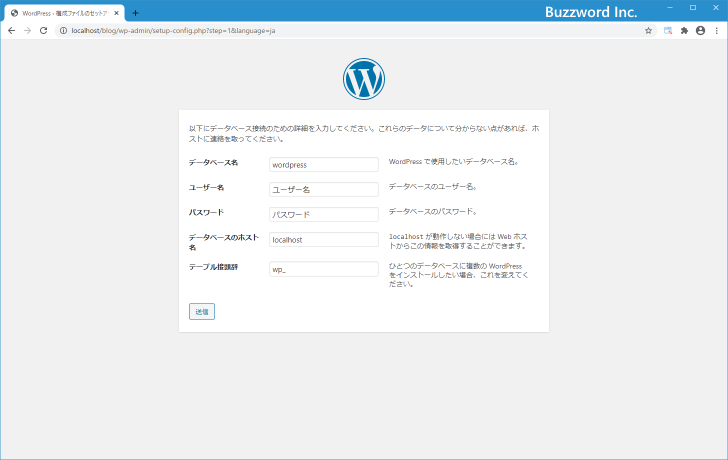Click the multiple WordPress install help text
Screen dimensions: 728x460
tap(458, 275)
